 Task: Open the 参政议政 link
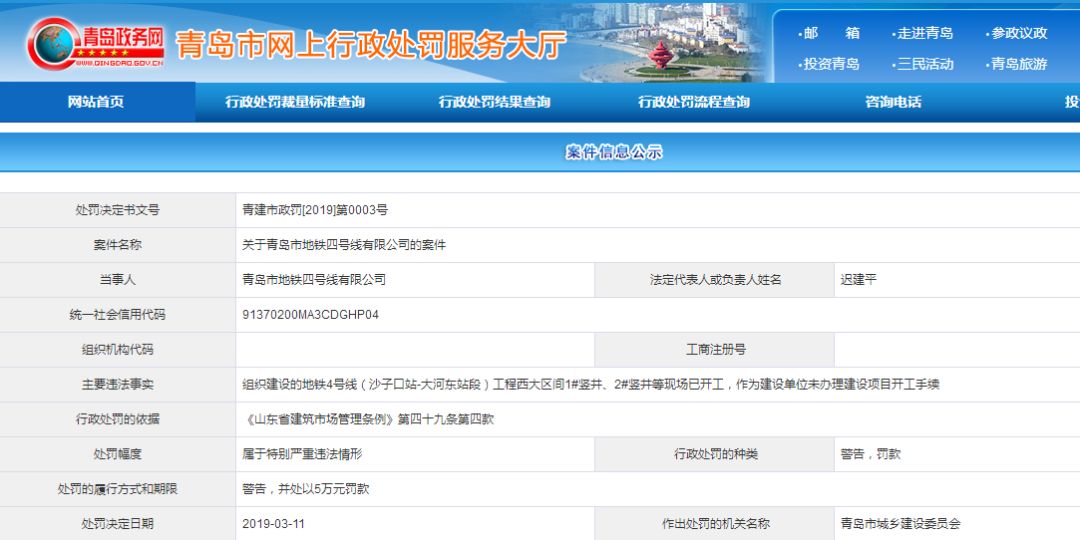[1017, 33]
